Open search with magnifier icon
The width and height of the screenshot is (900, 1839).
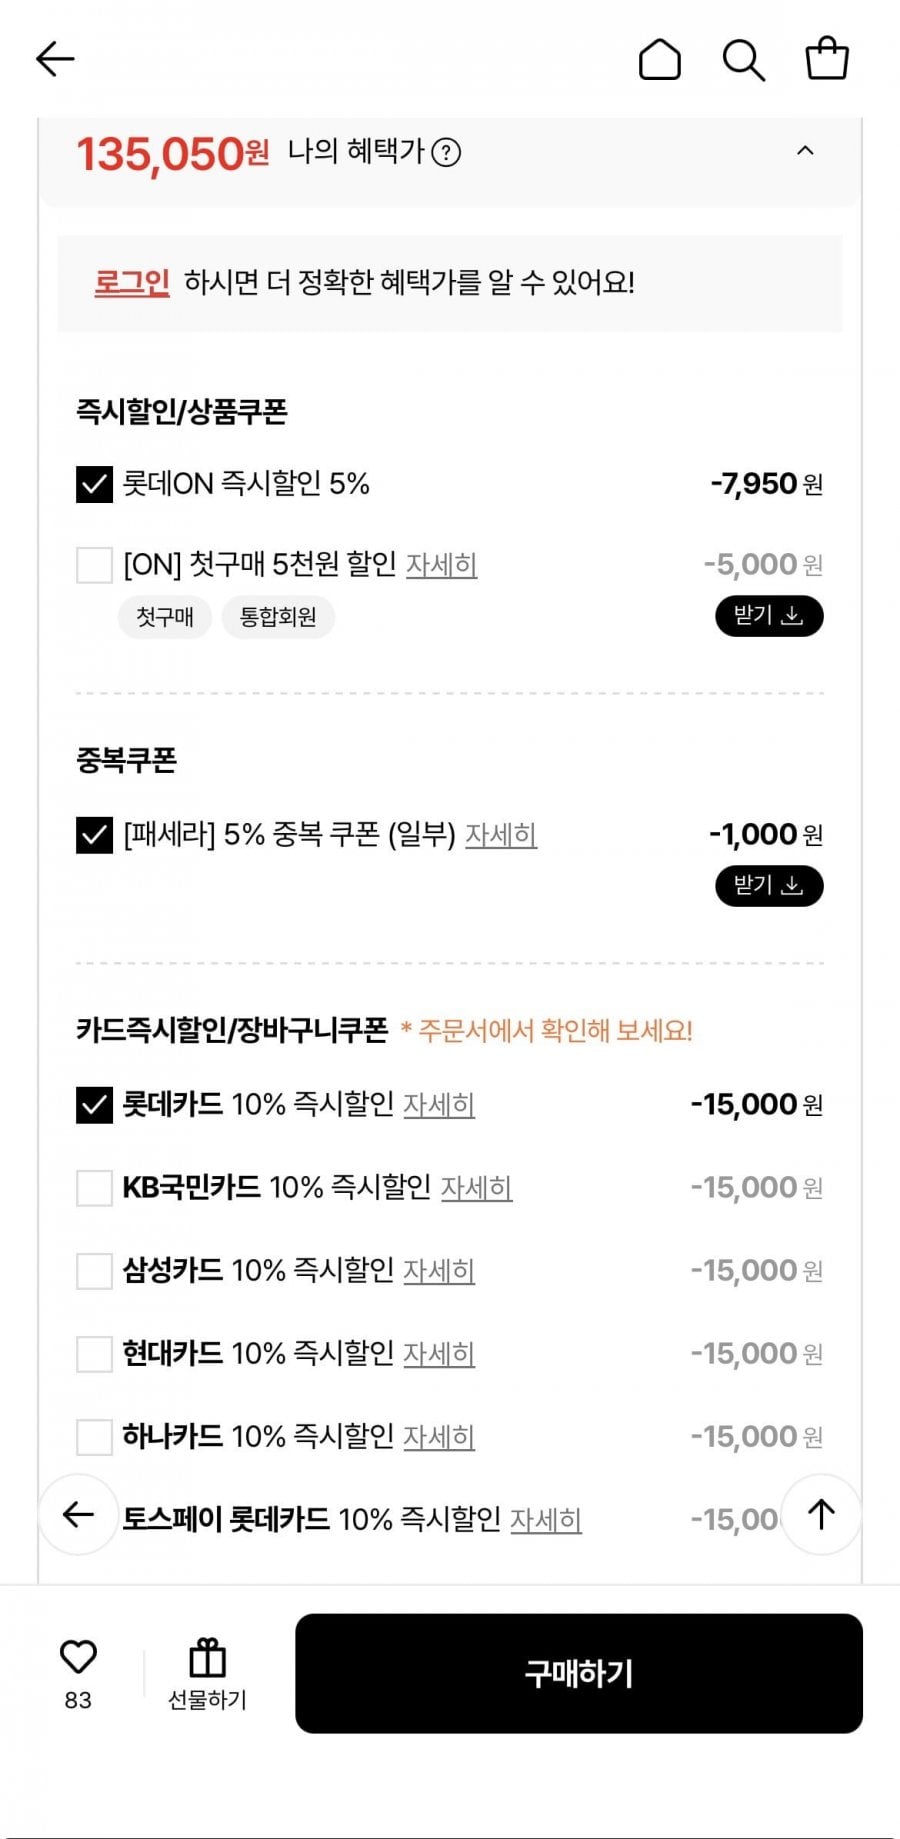tap(744, 59)
